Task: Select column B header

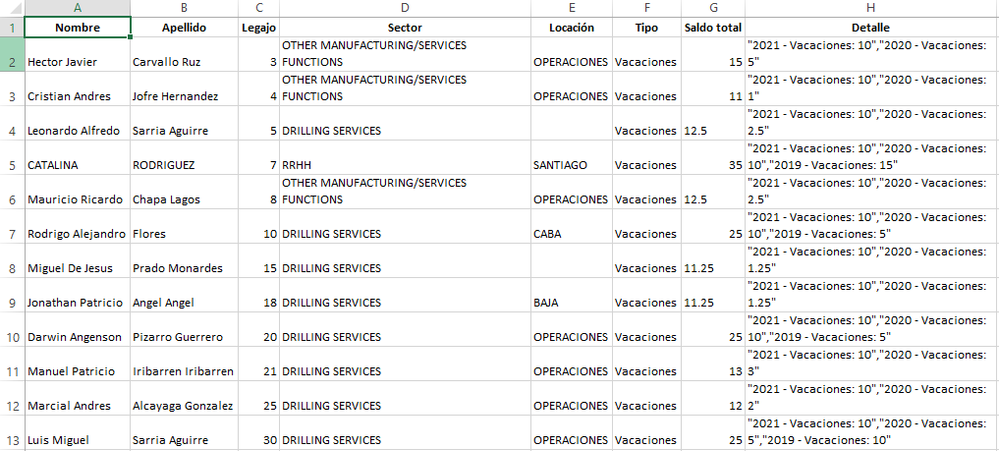Action: pyautogui.click(x=184, y=8)
